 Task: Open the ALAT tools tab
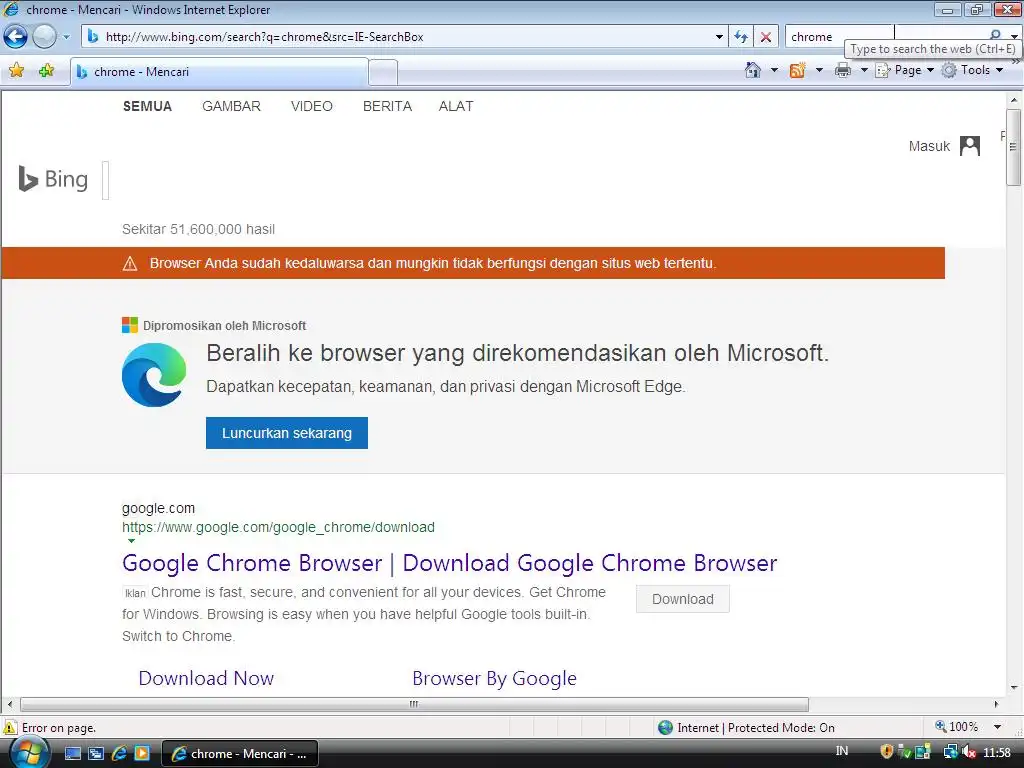tap(456, 106)
